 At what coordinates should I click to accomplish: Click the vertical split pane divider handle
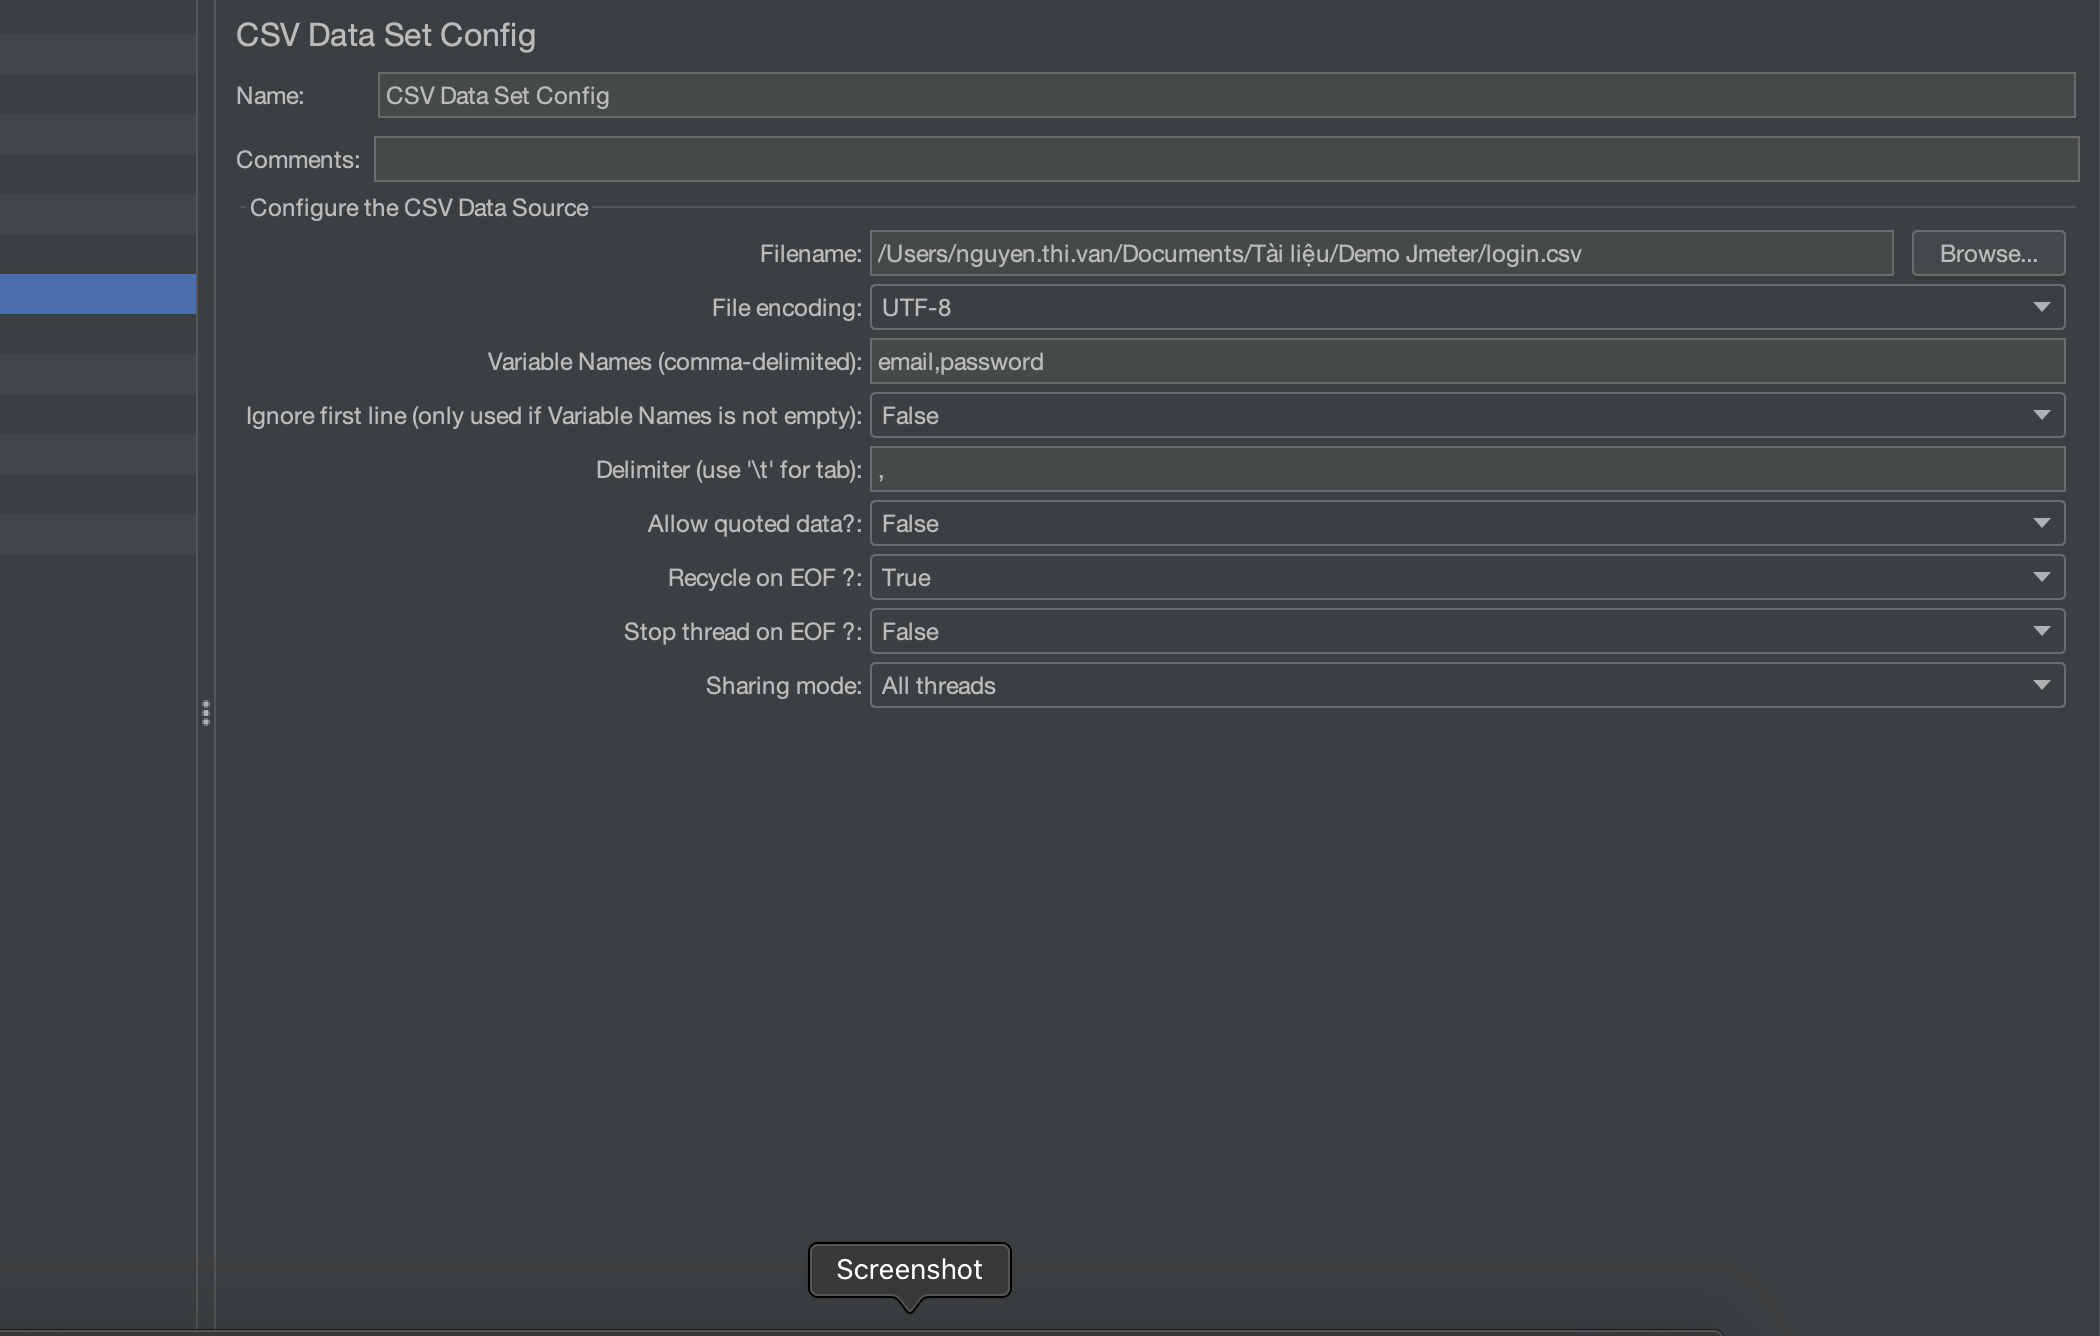206,713
